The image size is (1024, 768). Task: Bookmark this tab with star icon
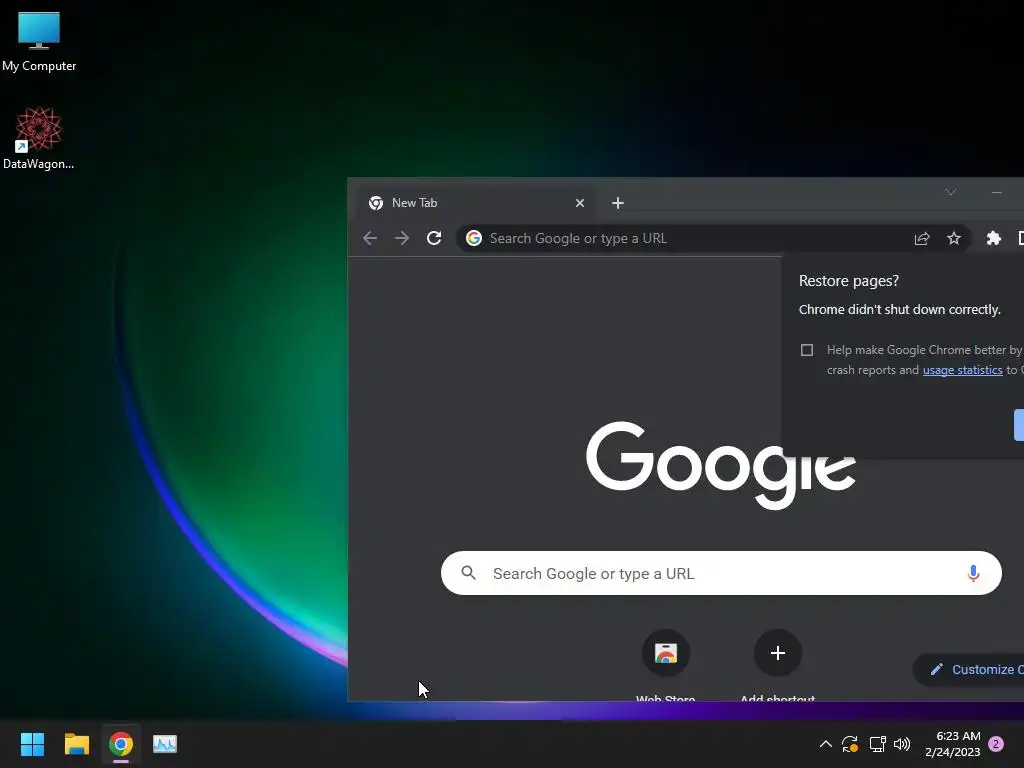[x=953, y=238]
